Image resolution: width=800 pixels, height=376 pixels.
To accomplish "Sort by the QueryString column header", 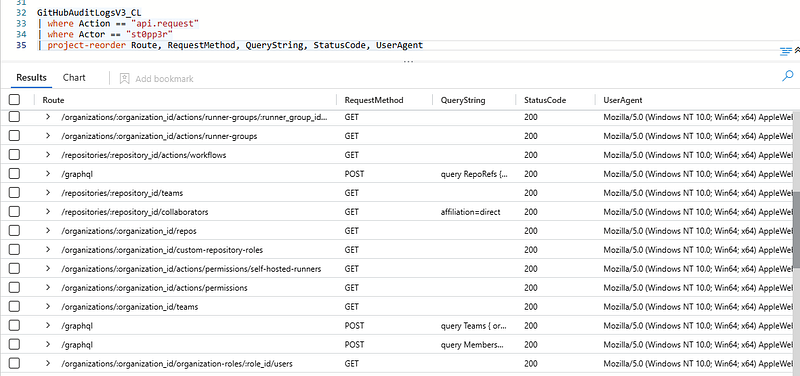I will click(x=463, y=101).
